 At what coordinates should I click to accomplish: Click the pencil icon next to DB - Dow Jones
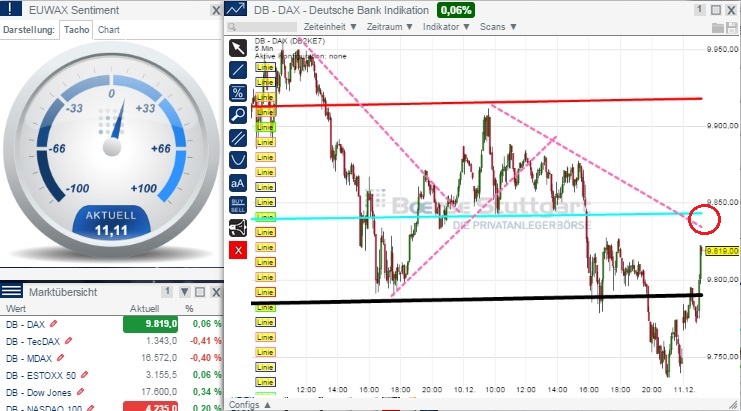pyautogui.click(x=80, y=392)
